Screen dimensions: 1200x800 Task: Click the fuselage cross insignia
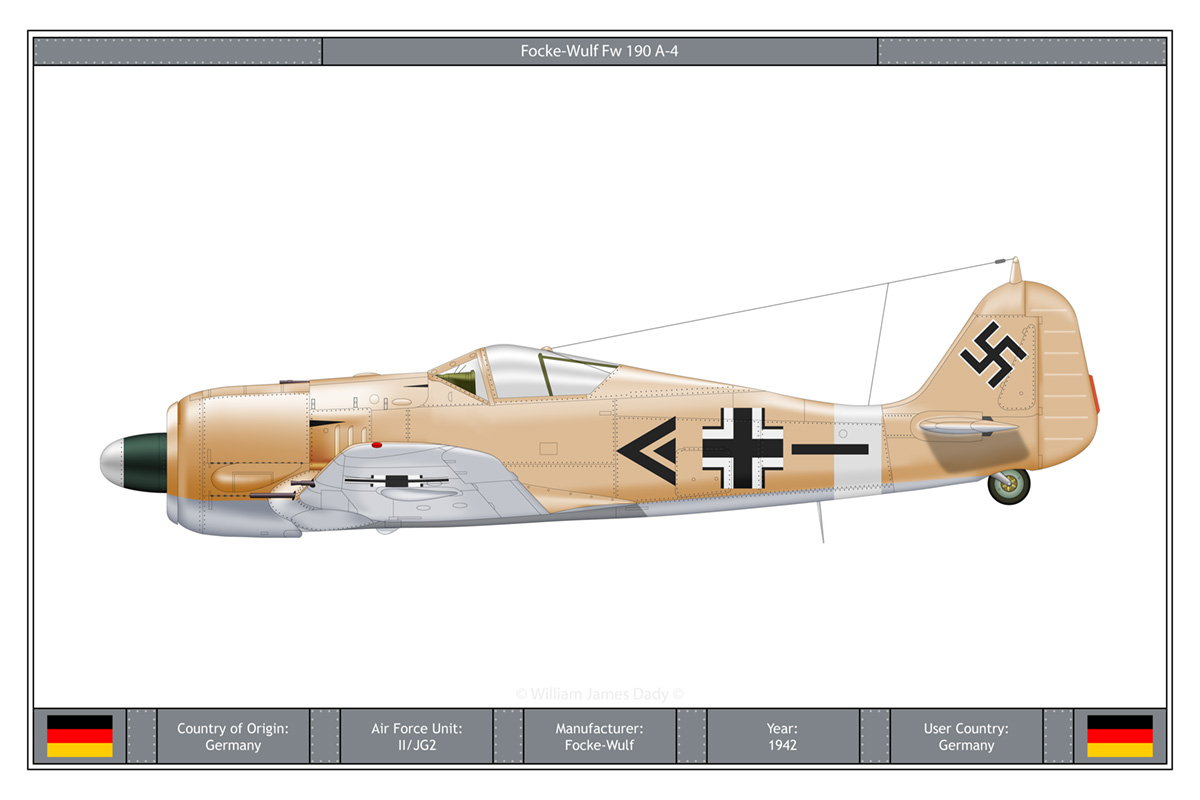click(742, 448)
